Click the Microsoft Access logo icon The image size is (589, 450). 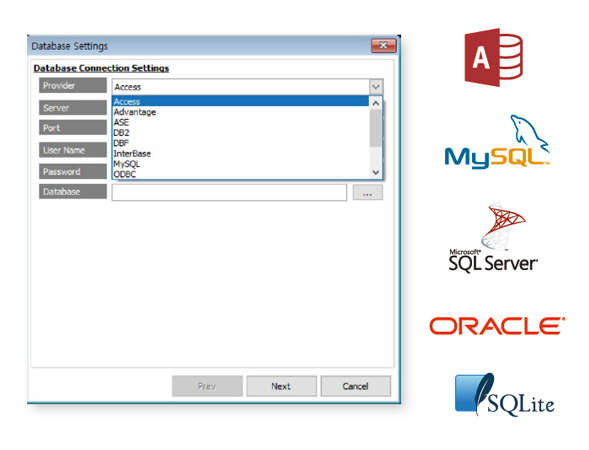coord(493,57)
